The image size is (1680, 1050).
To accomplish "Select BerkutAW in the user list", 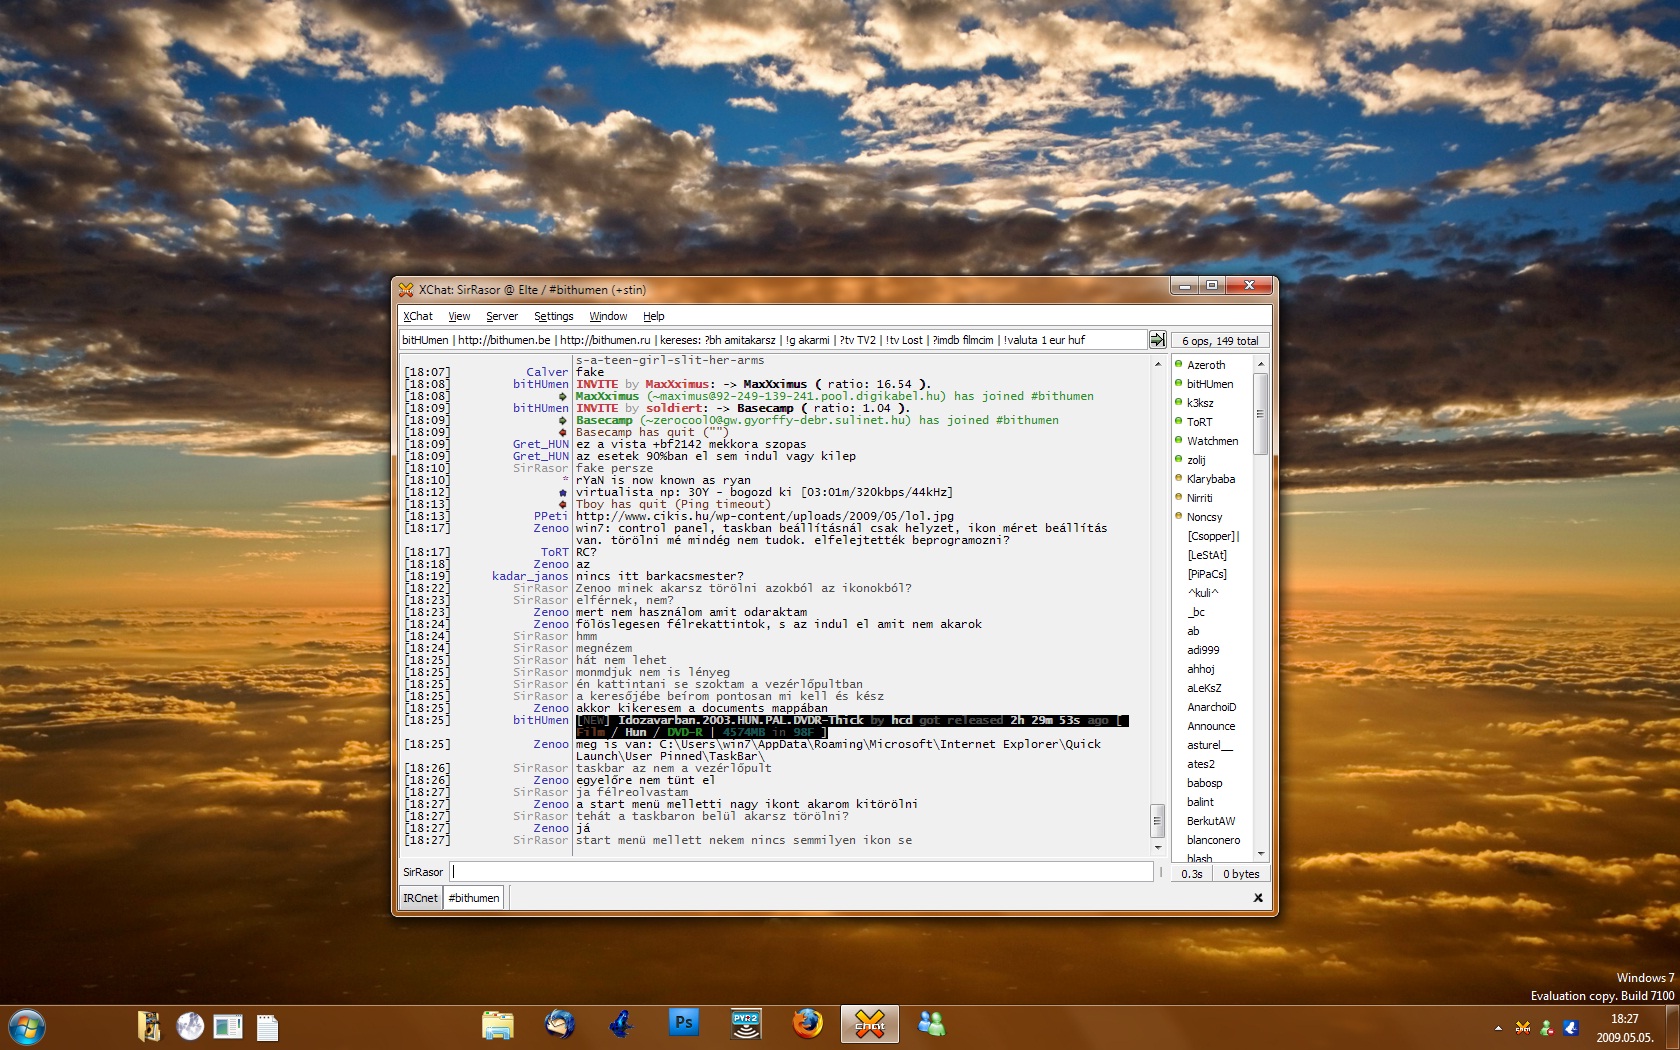I will tap(1210, 821).
